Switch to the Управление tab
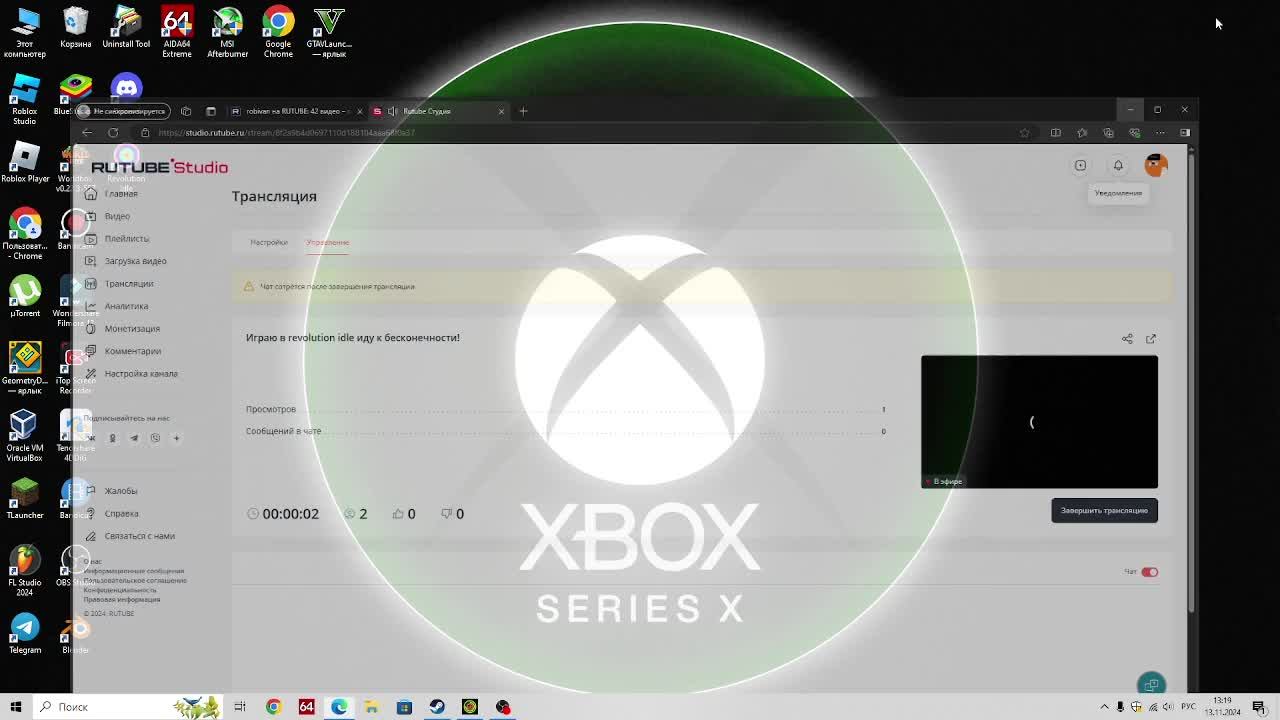The height and width of the screenshot is (720, 1280). pos(327,242)
